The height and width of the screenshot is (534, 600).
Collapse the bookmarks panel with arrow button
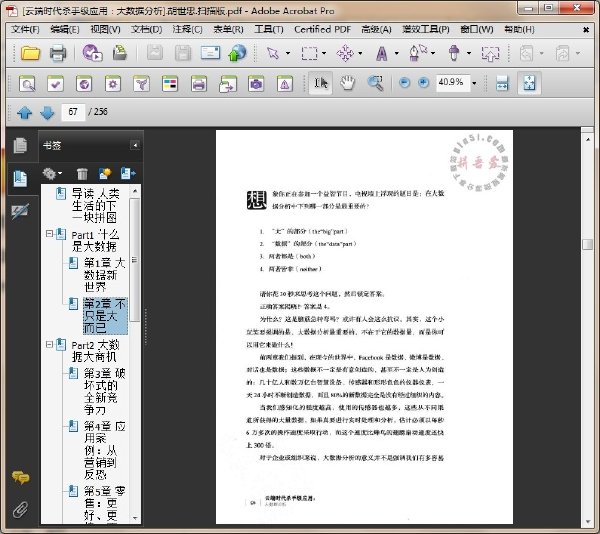[135, 145]
